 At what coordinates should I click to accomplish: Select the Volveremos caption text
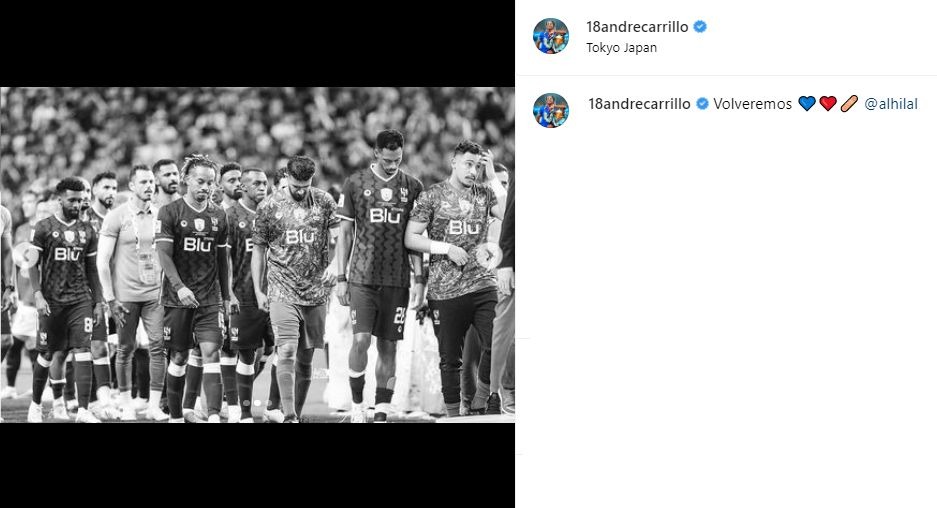click(x=752, y=104)
